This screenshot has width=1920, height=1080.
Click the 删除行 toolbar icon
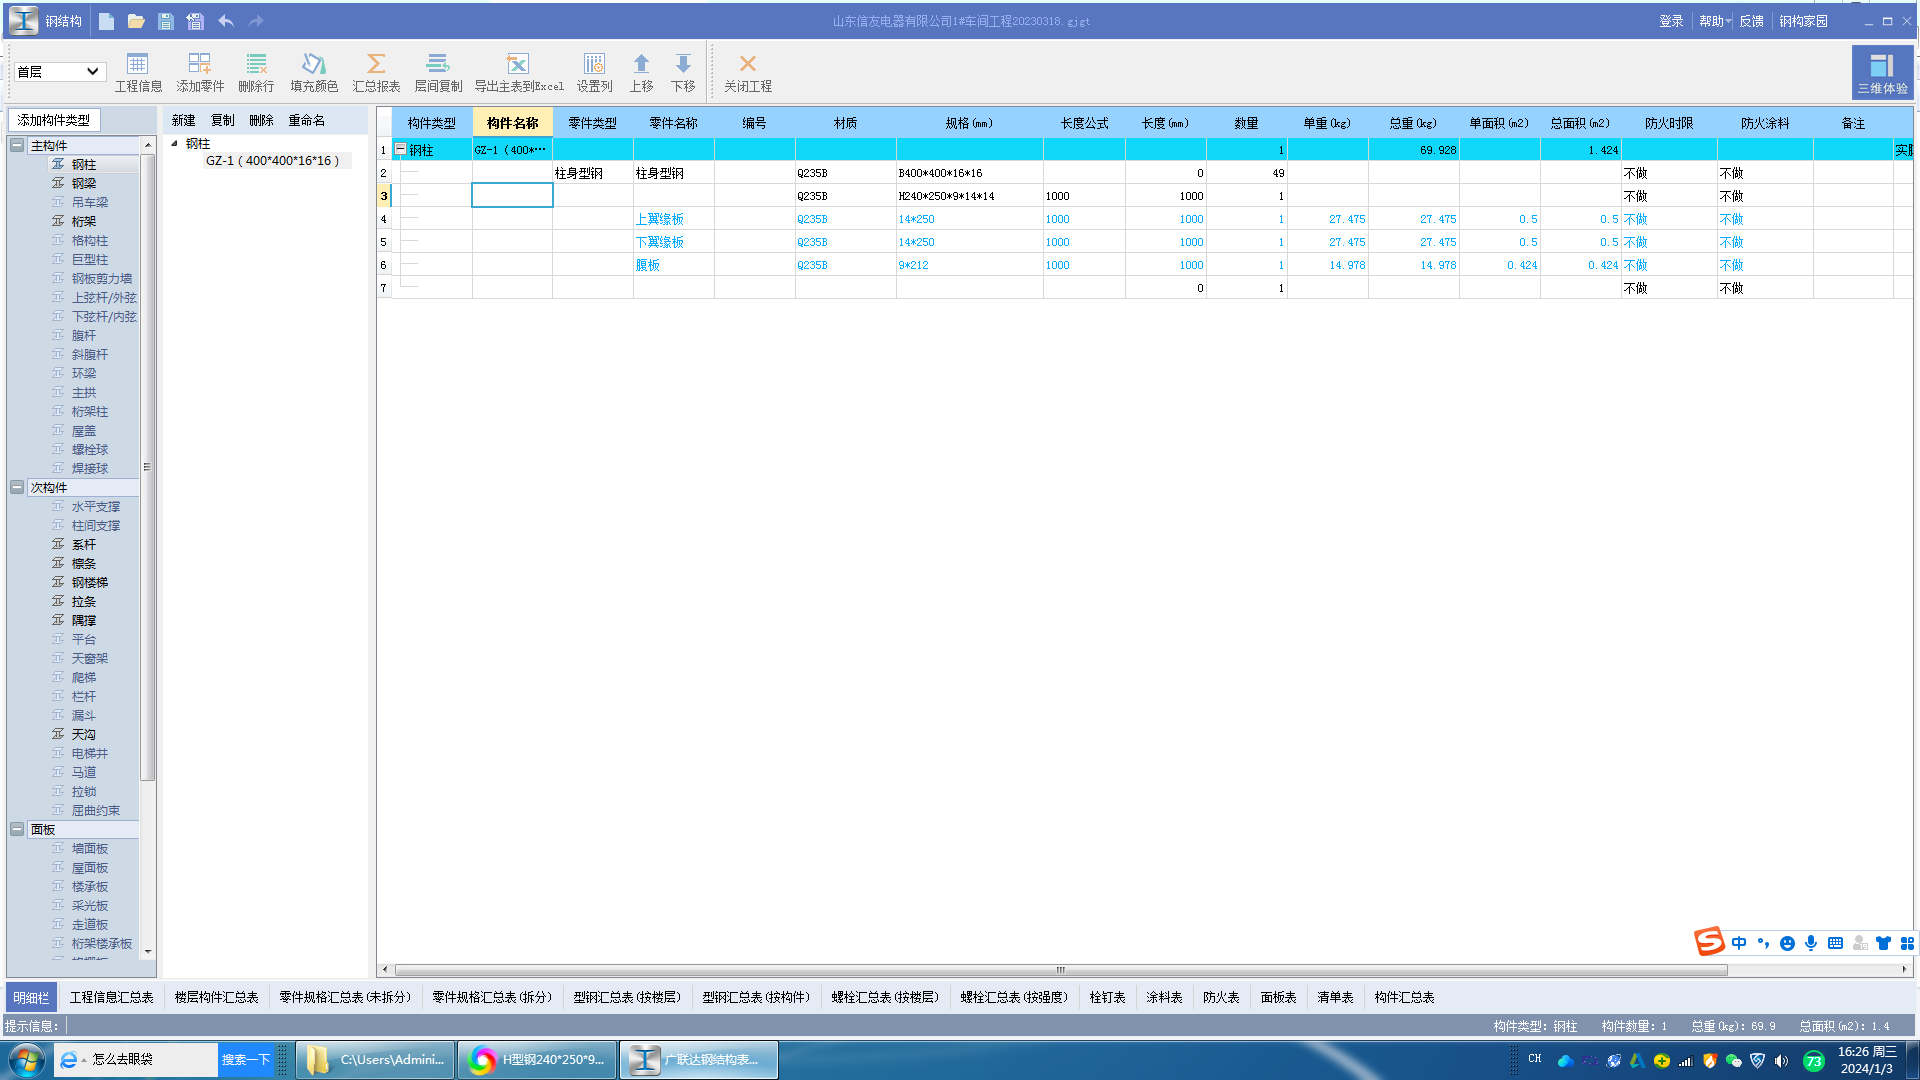(x=256, y=73)
